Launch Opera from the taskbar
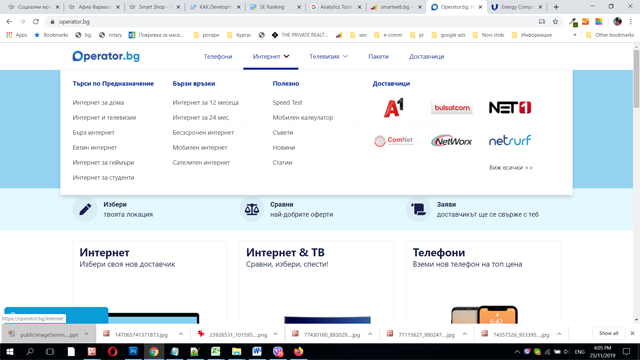Screen dimensions: 640x360 (x=112, y=351)
